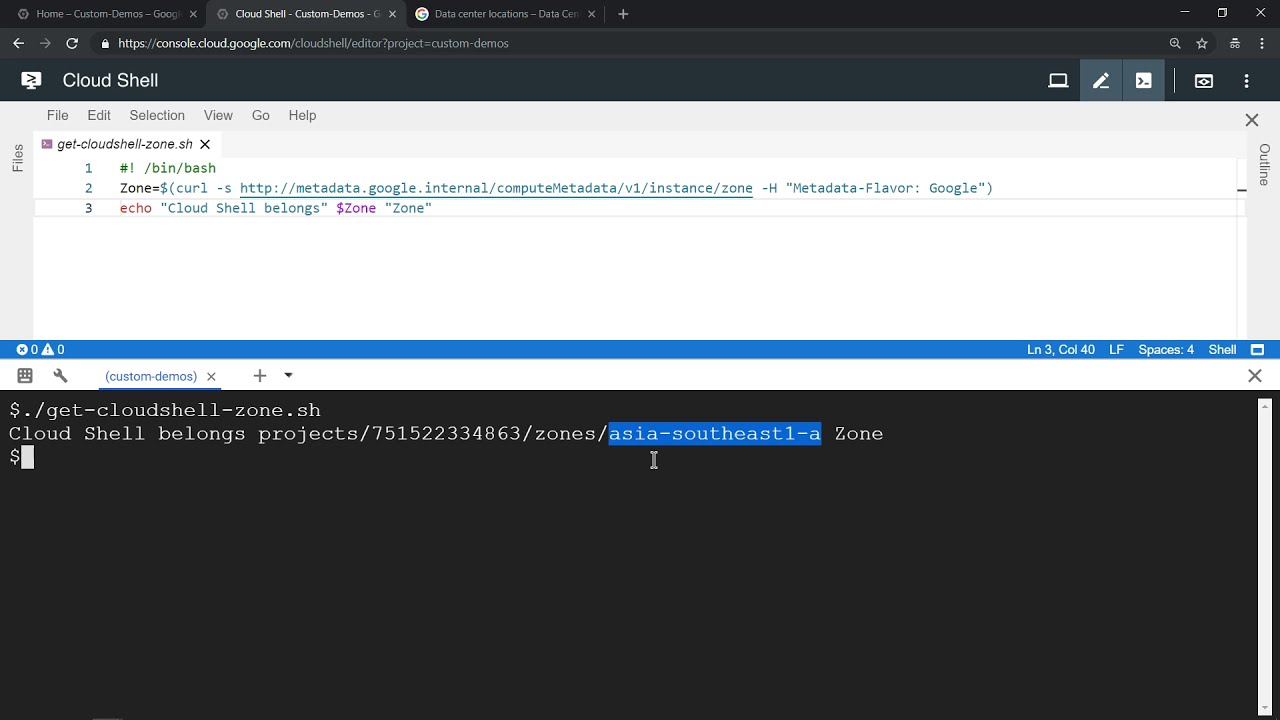Click the Cloud Shell logo icon
Image resolution: width=1280 pixels, height=720 pixels.
click(x=31, y=80)
